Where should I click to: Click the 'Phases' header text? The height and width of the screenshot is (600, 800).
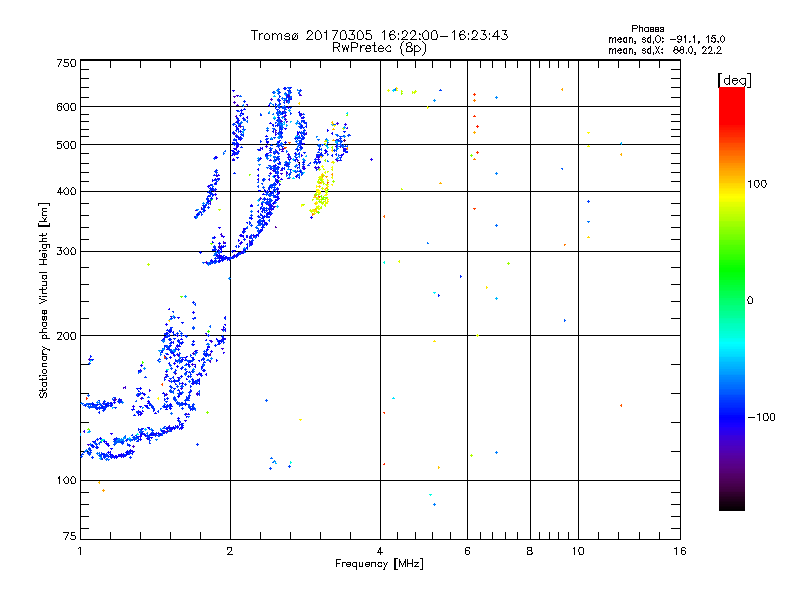click(x=647, y=29)
